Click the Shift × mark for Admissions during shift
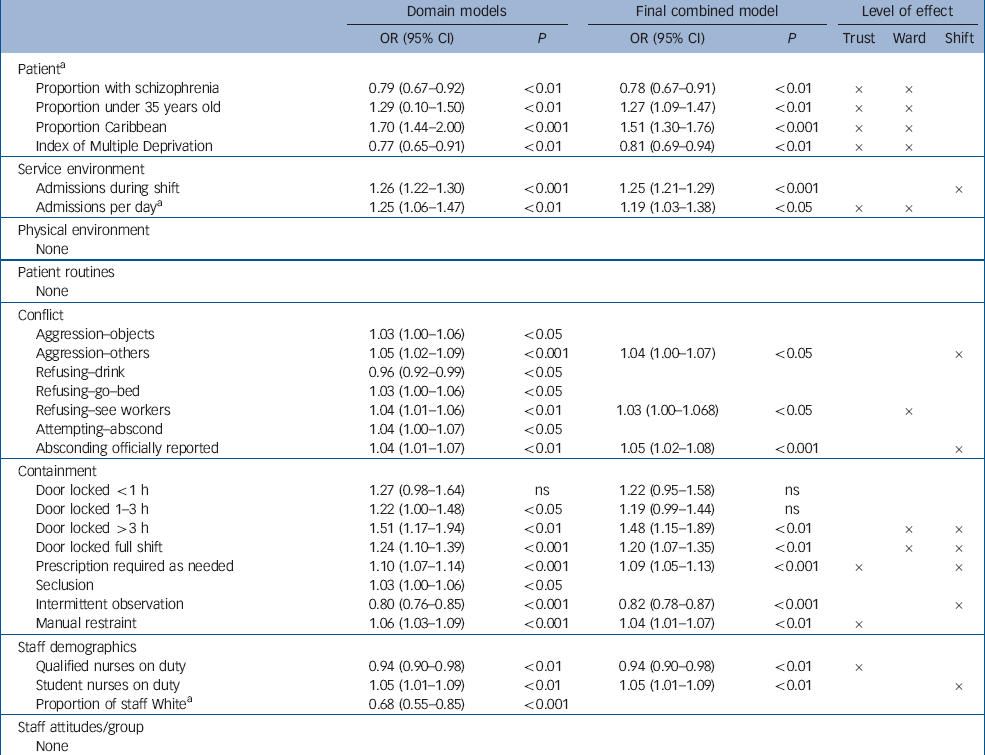Image resolution: width=985 pixels, height=755 pixels. [959, 189]
